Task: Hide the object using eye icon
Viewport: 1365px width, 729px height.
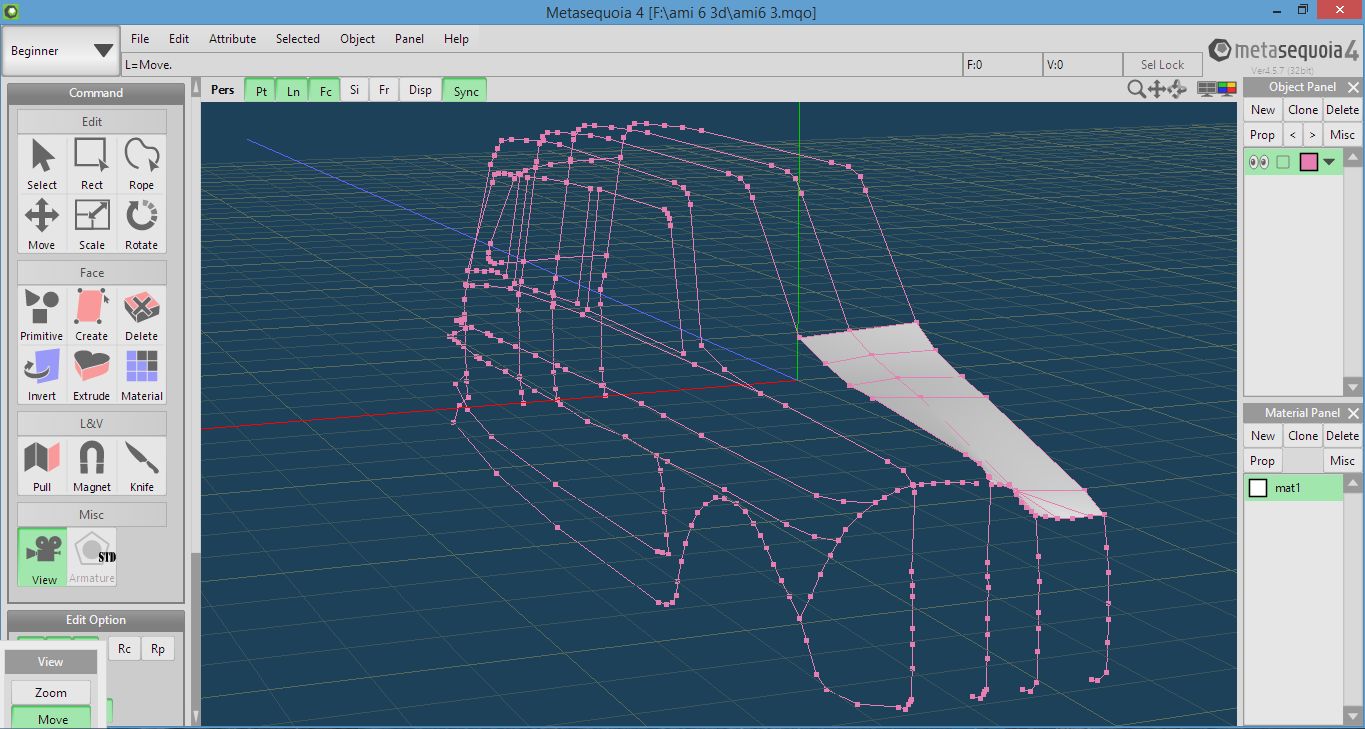Action: click(x=1258, y=162)
